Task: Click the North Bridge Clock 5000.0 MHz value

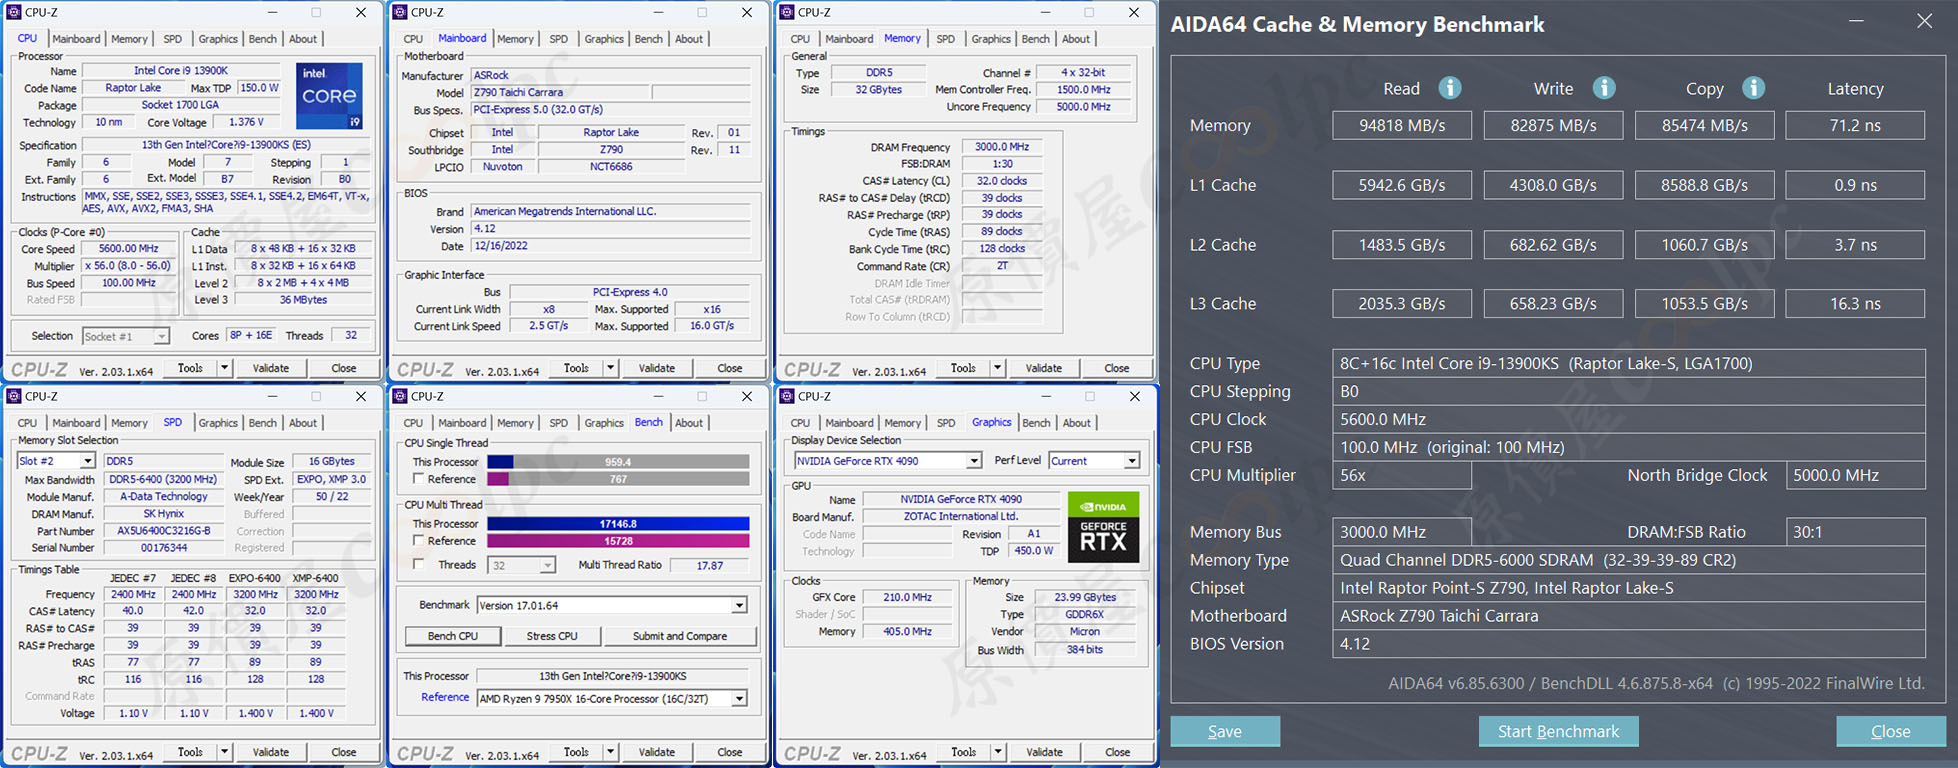Action: coord(1855,476)
